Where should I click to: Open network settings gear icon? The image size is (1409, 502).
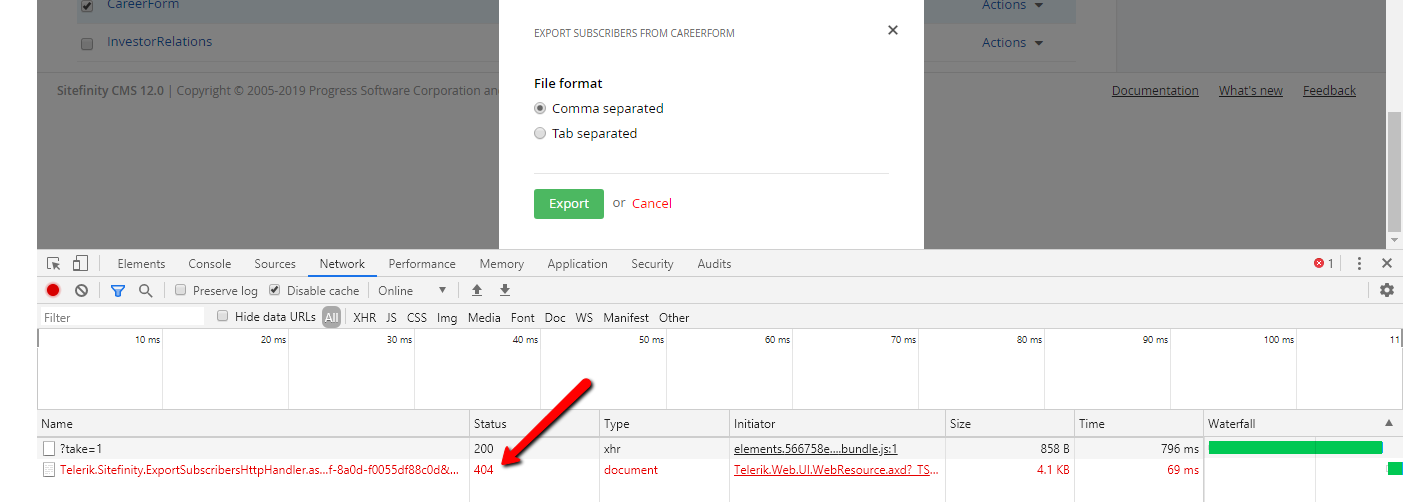[x=1387, y=290]
